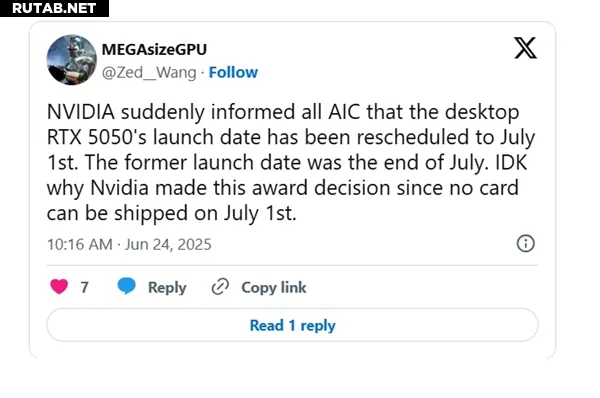
Task: Click the like count number 7
Action: (85, 287)
